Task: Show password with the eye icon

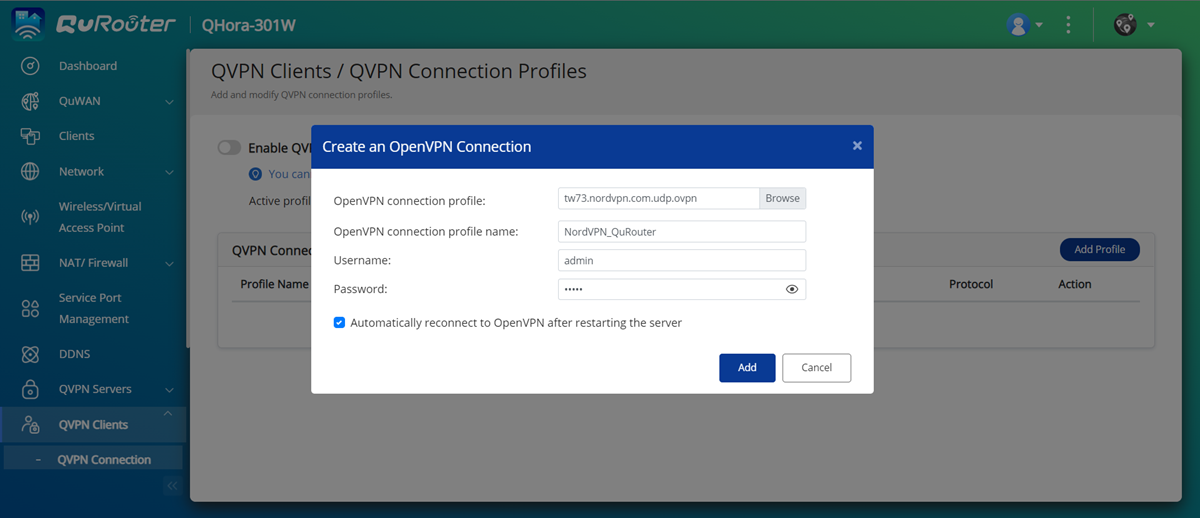Action: point(792,289)
